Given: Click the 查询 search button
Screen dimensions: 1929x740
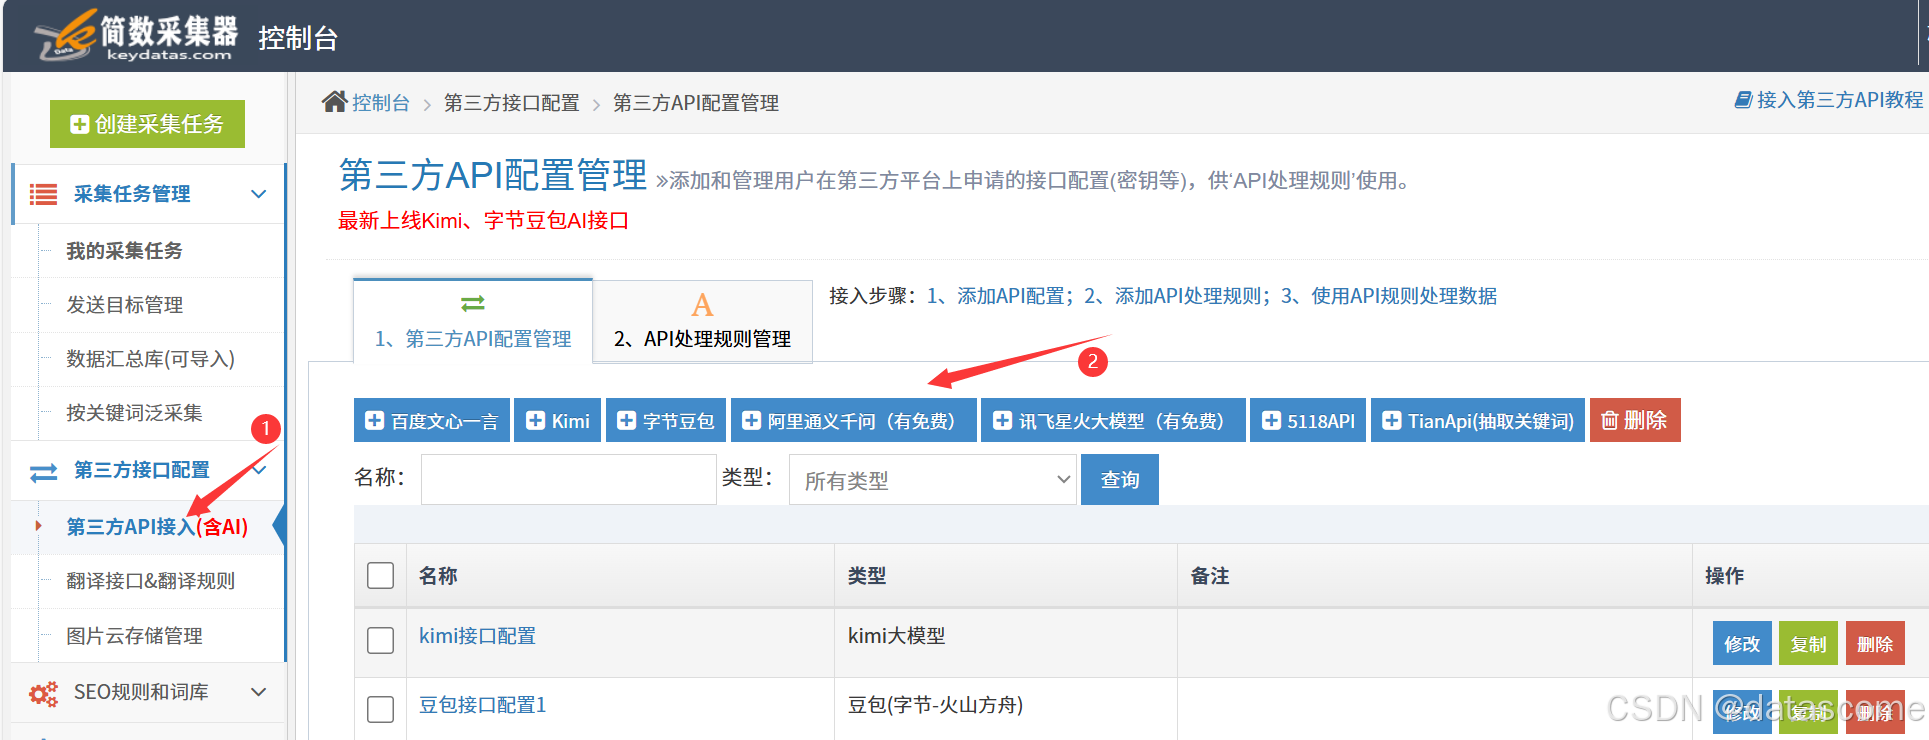Looking at the screenshot, I should (x=1120, y=480).
